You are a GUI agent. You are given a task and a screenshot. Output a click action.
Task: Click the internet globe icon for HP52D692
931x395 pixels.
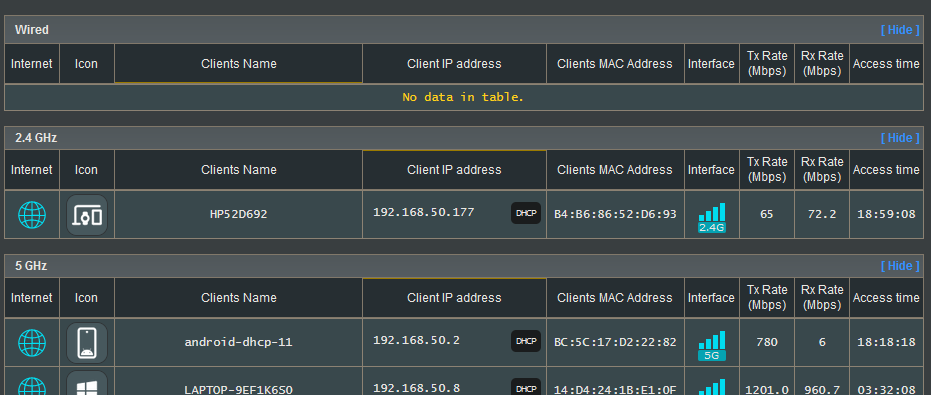coord(31,214)
